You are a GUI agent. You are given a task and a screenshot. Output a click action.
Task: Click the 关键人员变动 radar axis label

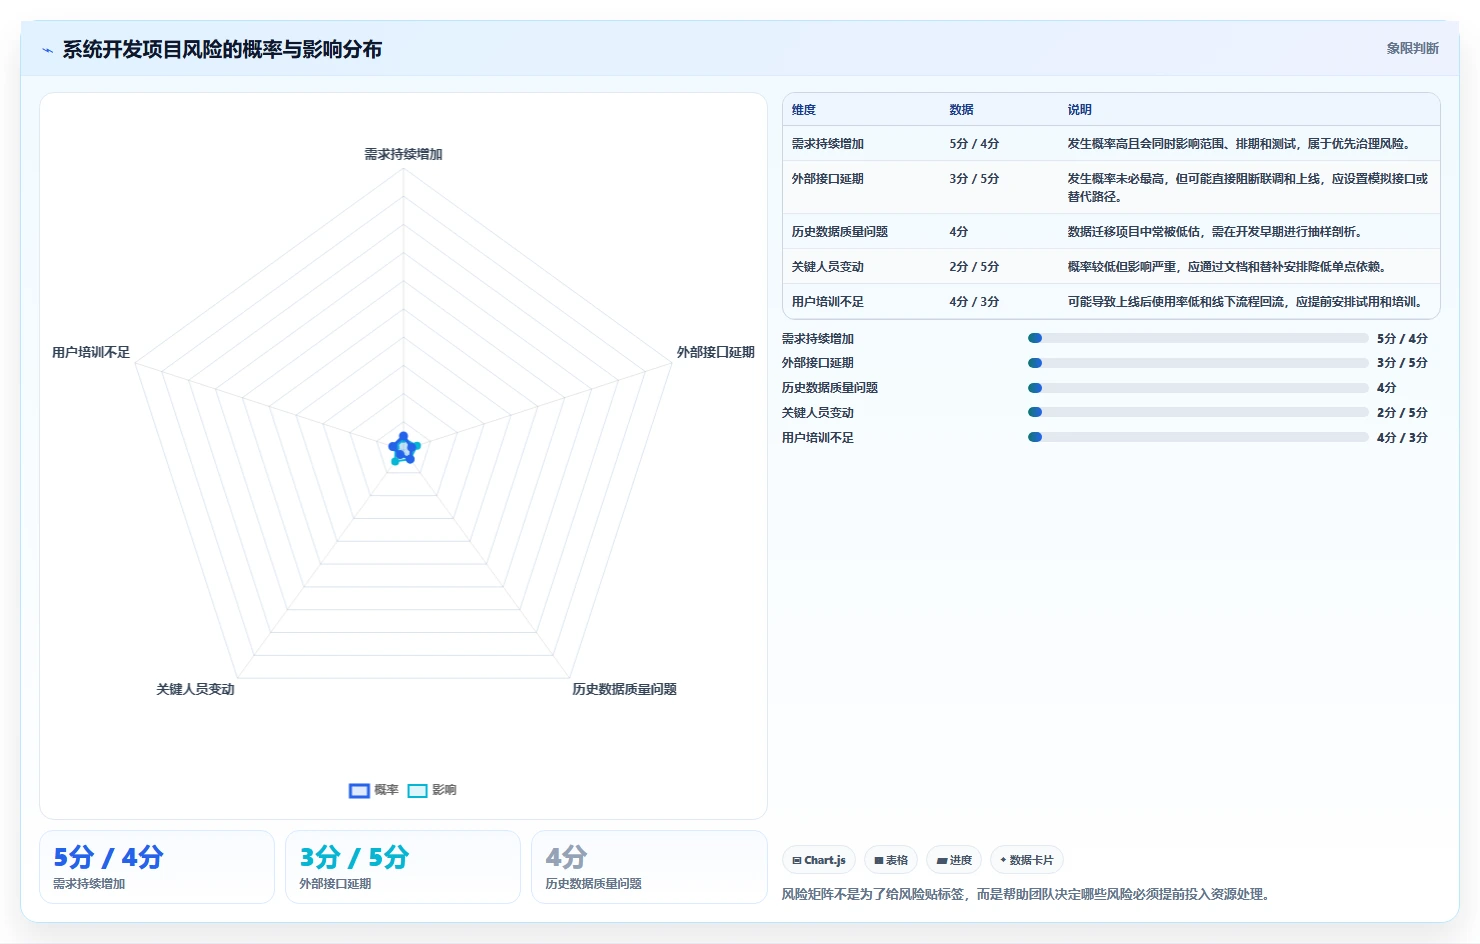(x=195, y=689)
